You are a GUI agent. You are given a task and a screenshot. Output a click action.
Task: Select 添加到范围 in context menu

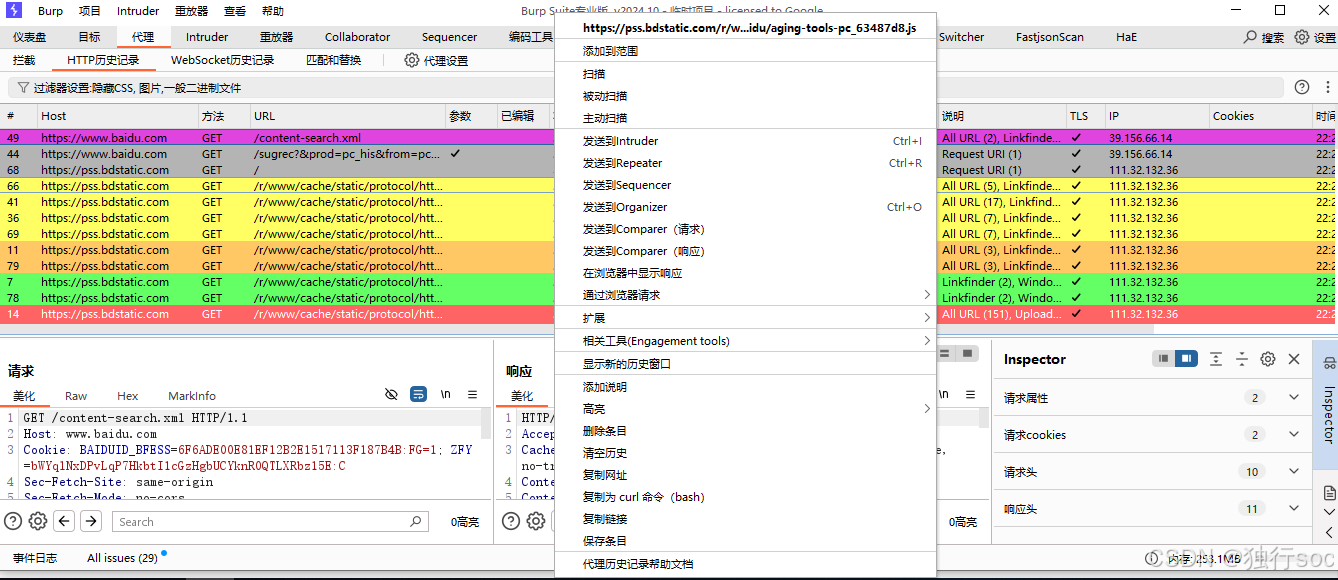pyautogui.click(x=745, y=51)
